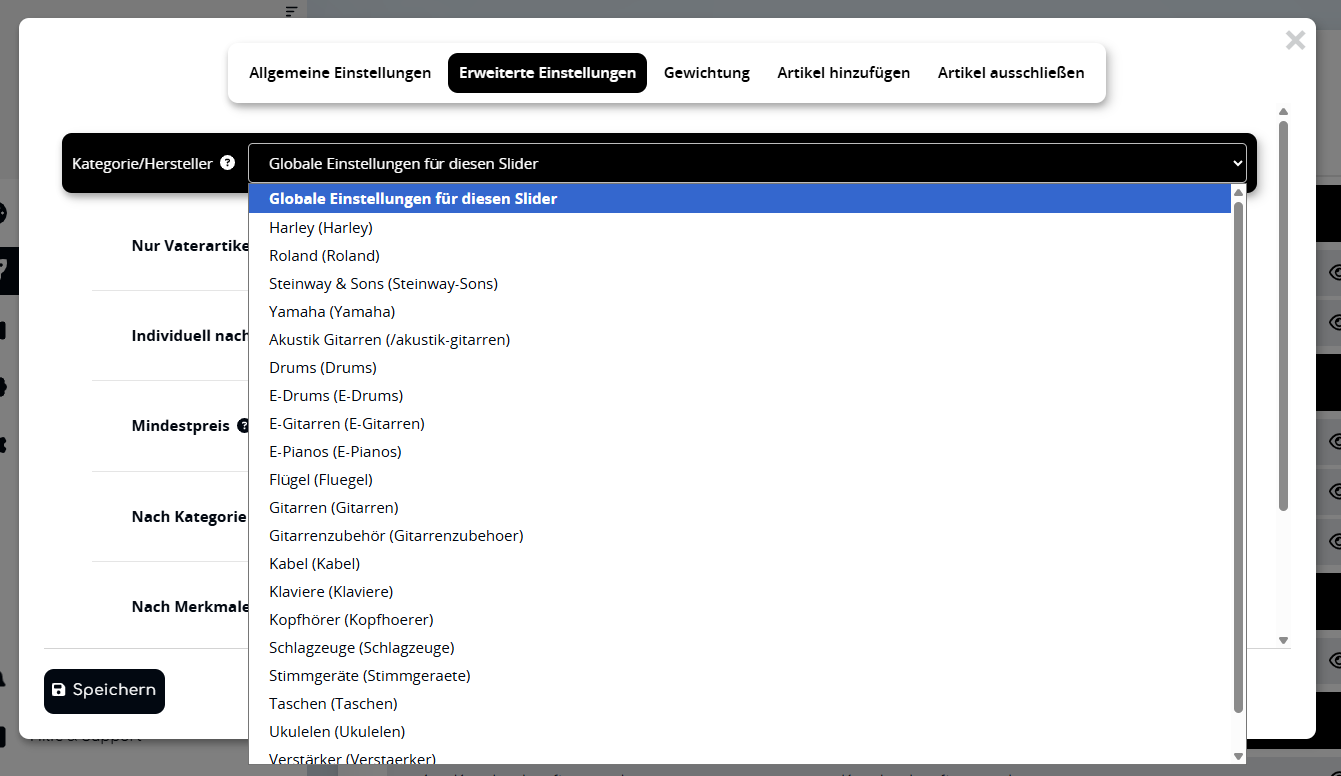Choose Kabel (Kabel) entry
The width and height of the screenshot is (1341, 776).
pos(740,563)
